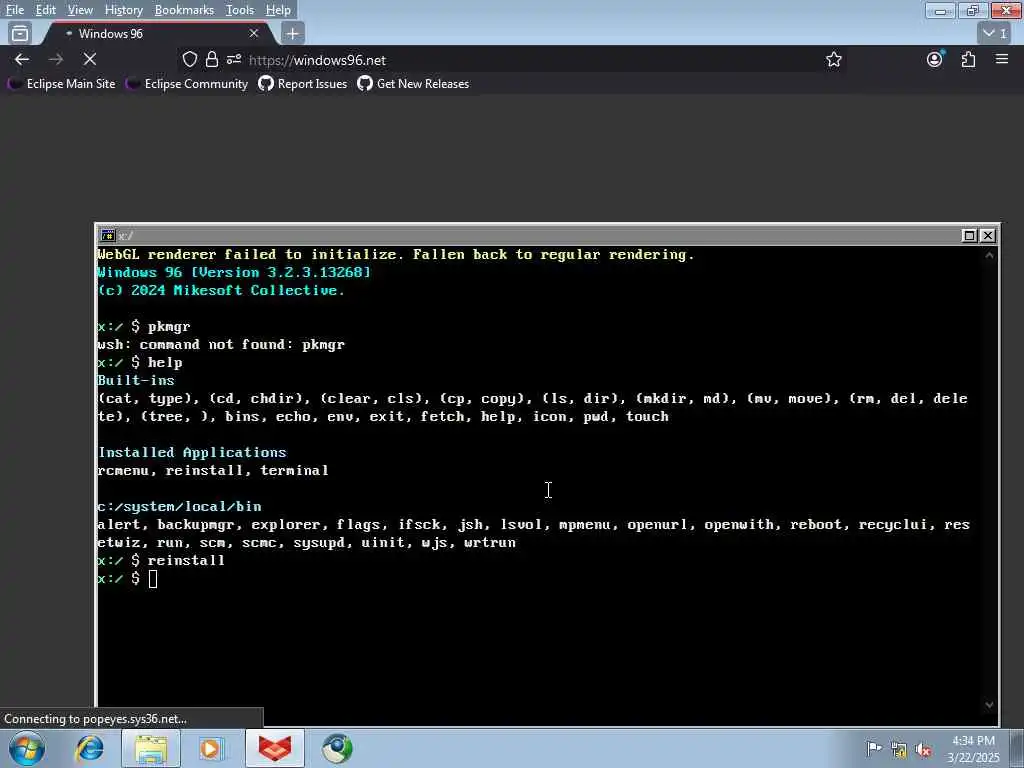This screenshot has width=1024, height=768.
Task: Open recent browsing view icon
Action: point(20,33)
